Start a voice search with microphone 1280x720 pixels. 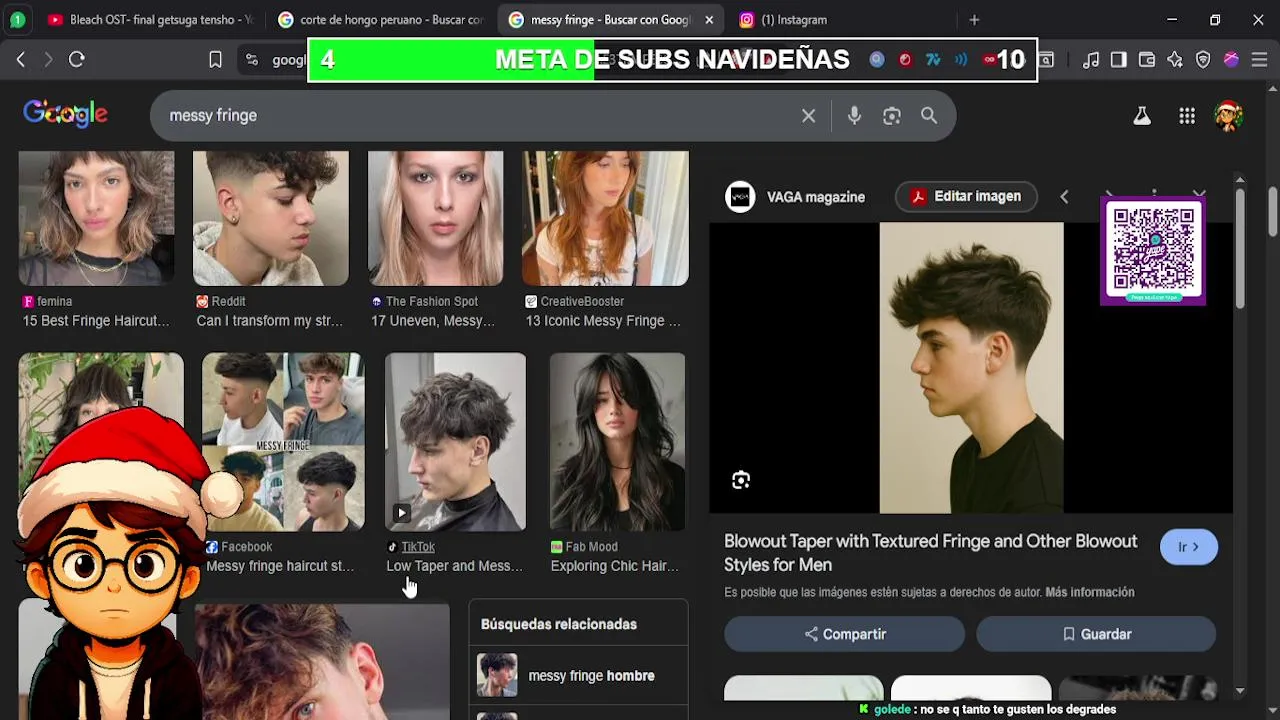click(x=854, y=116)
